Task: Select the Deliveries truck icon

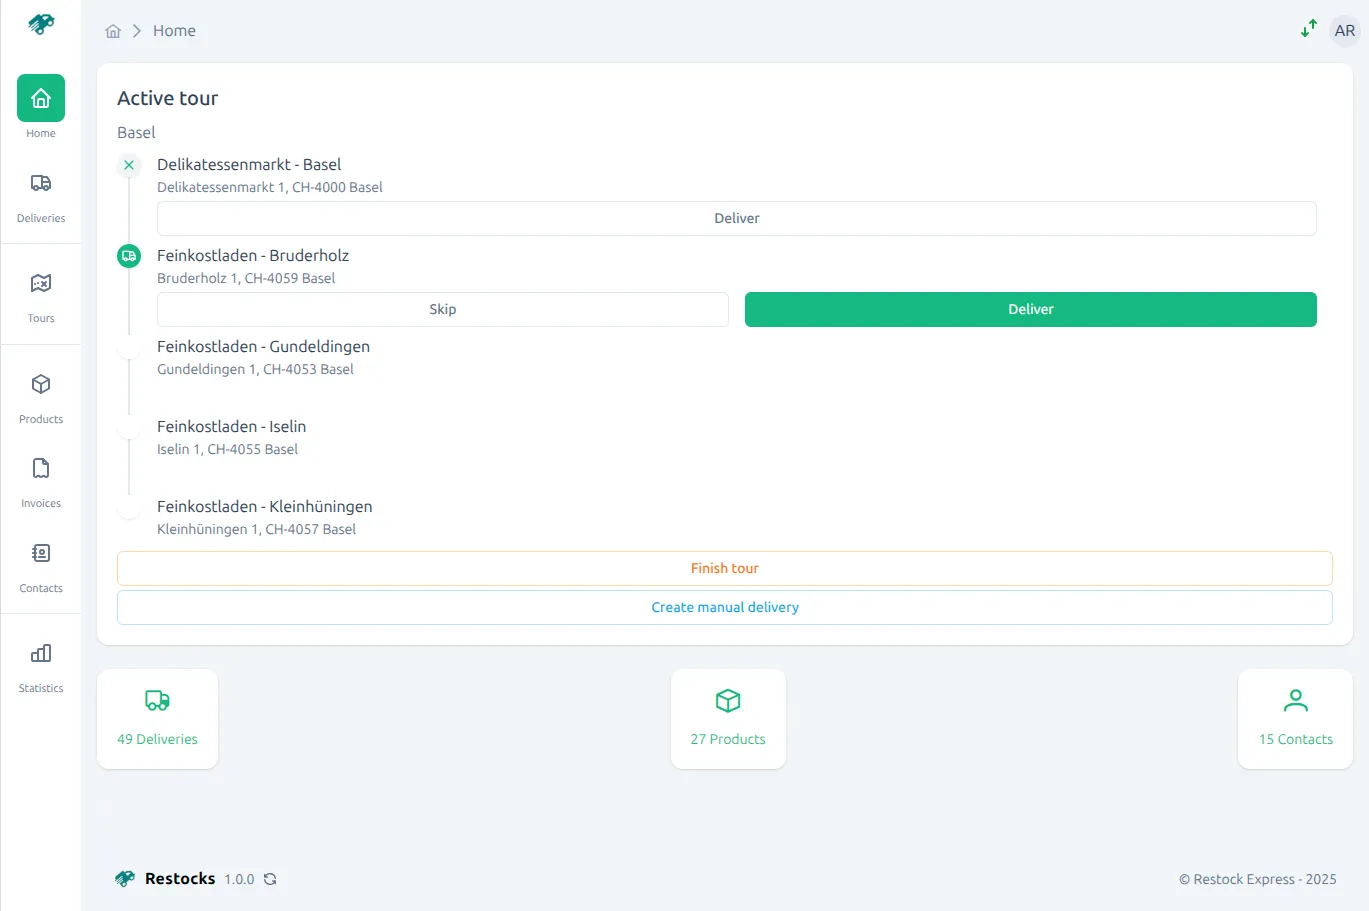Action: 40,183
